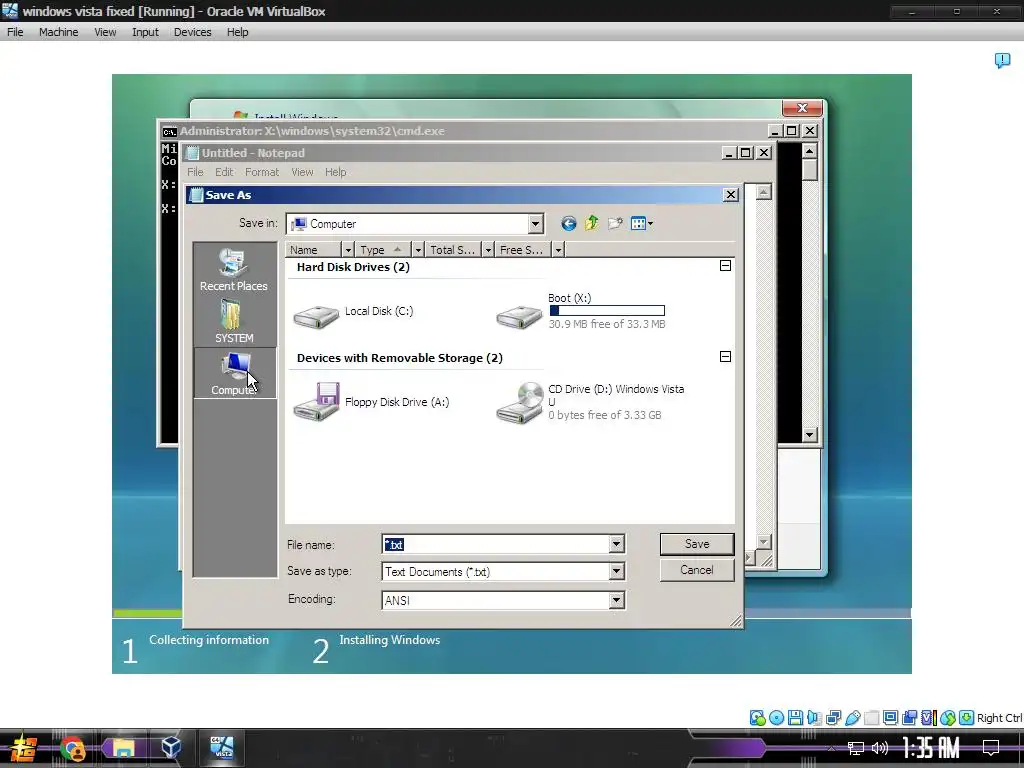Viewport: 1024px width, 768px height.
Task: Open the VirtualBox Manager cube icon in the taskbar
Action: [171, 748]
